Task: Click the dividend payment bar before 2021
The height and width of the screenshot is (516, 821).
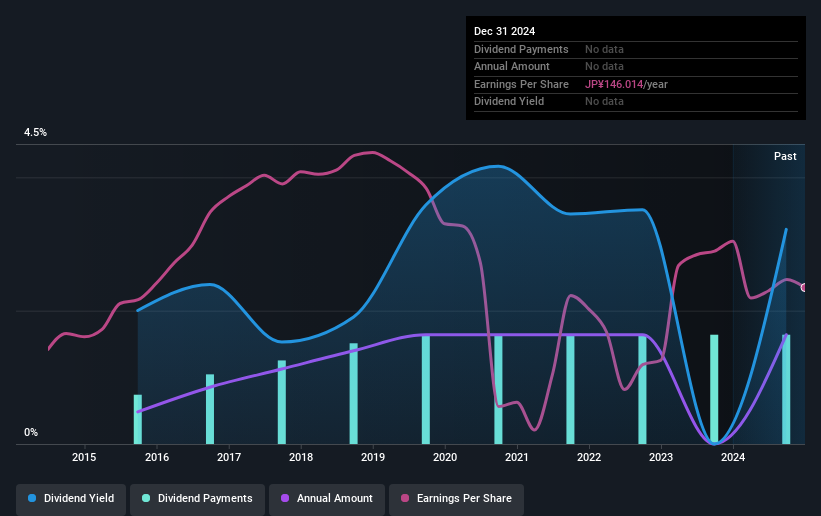Action: click(498, 389)
